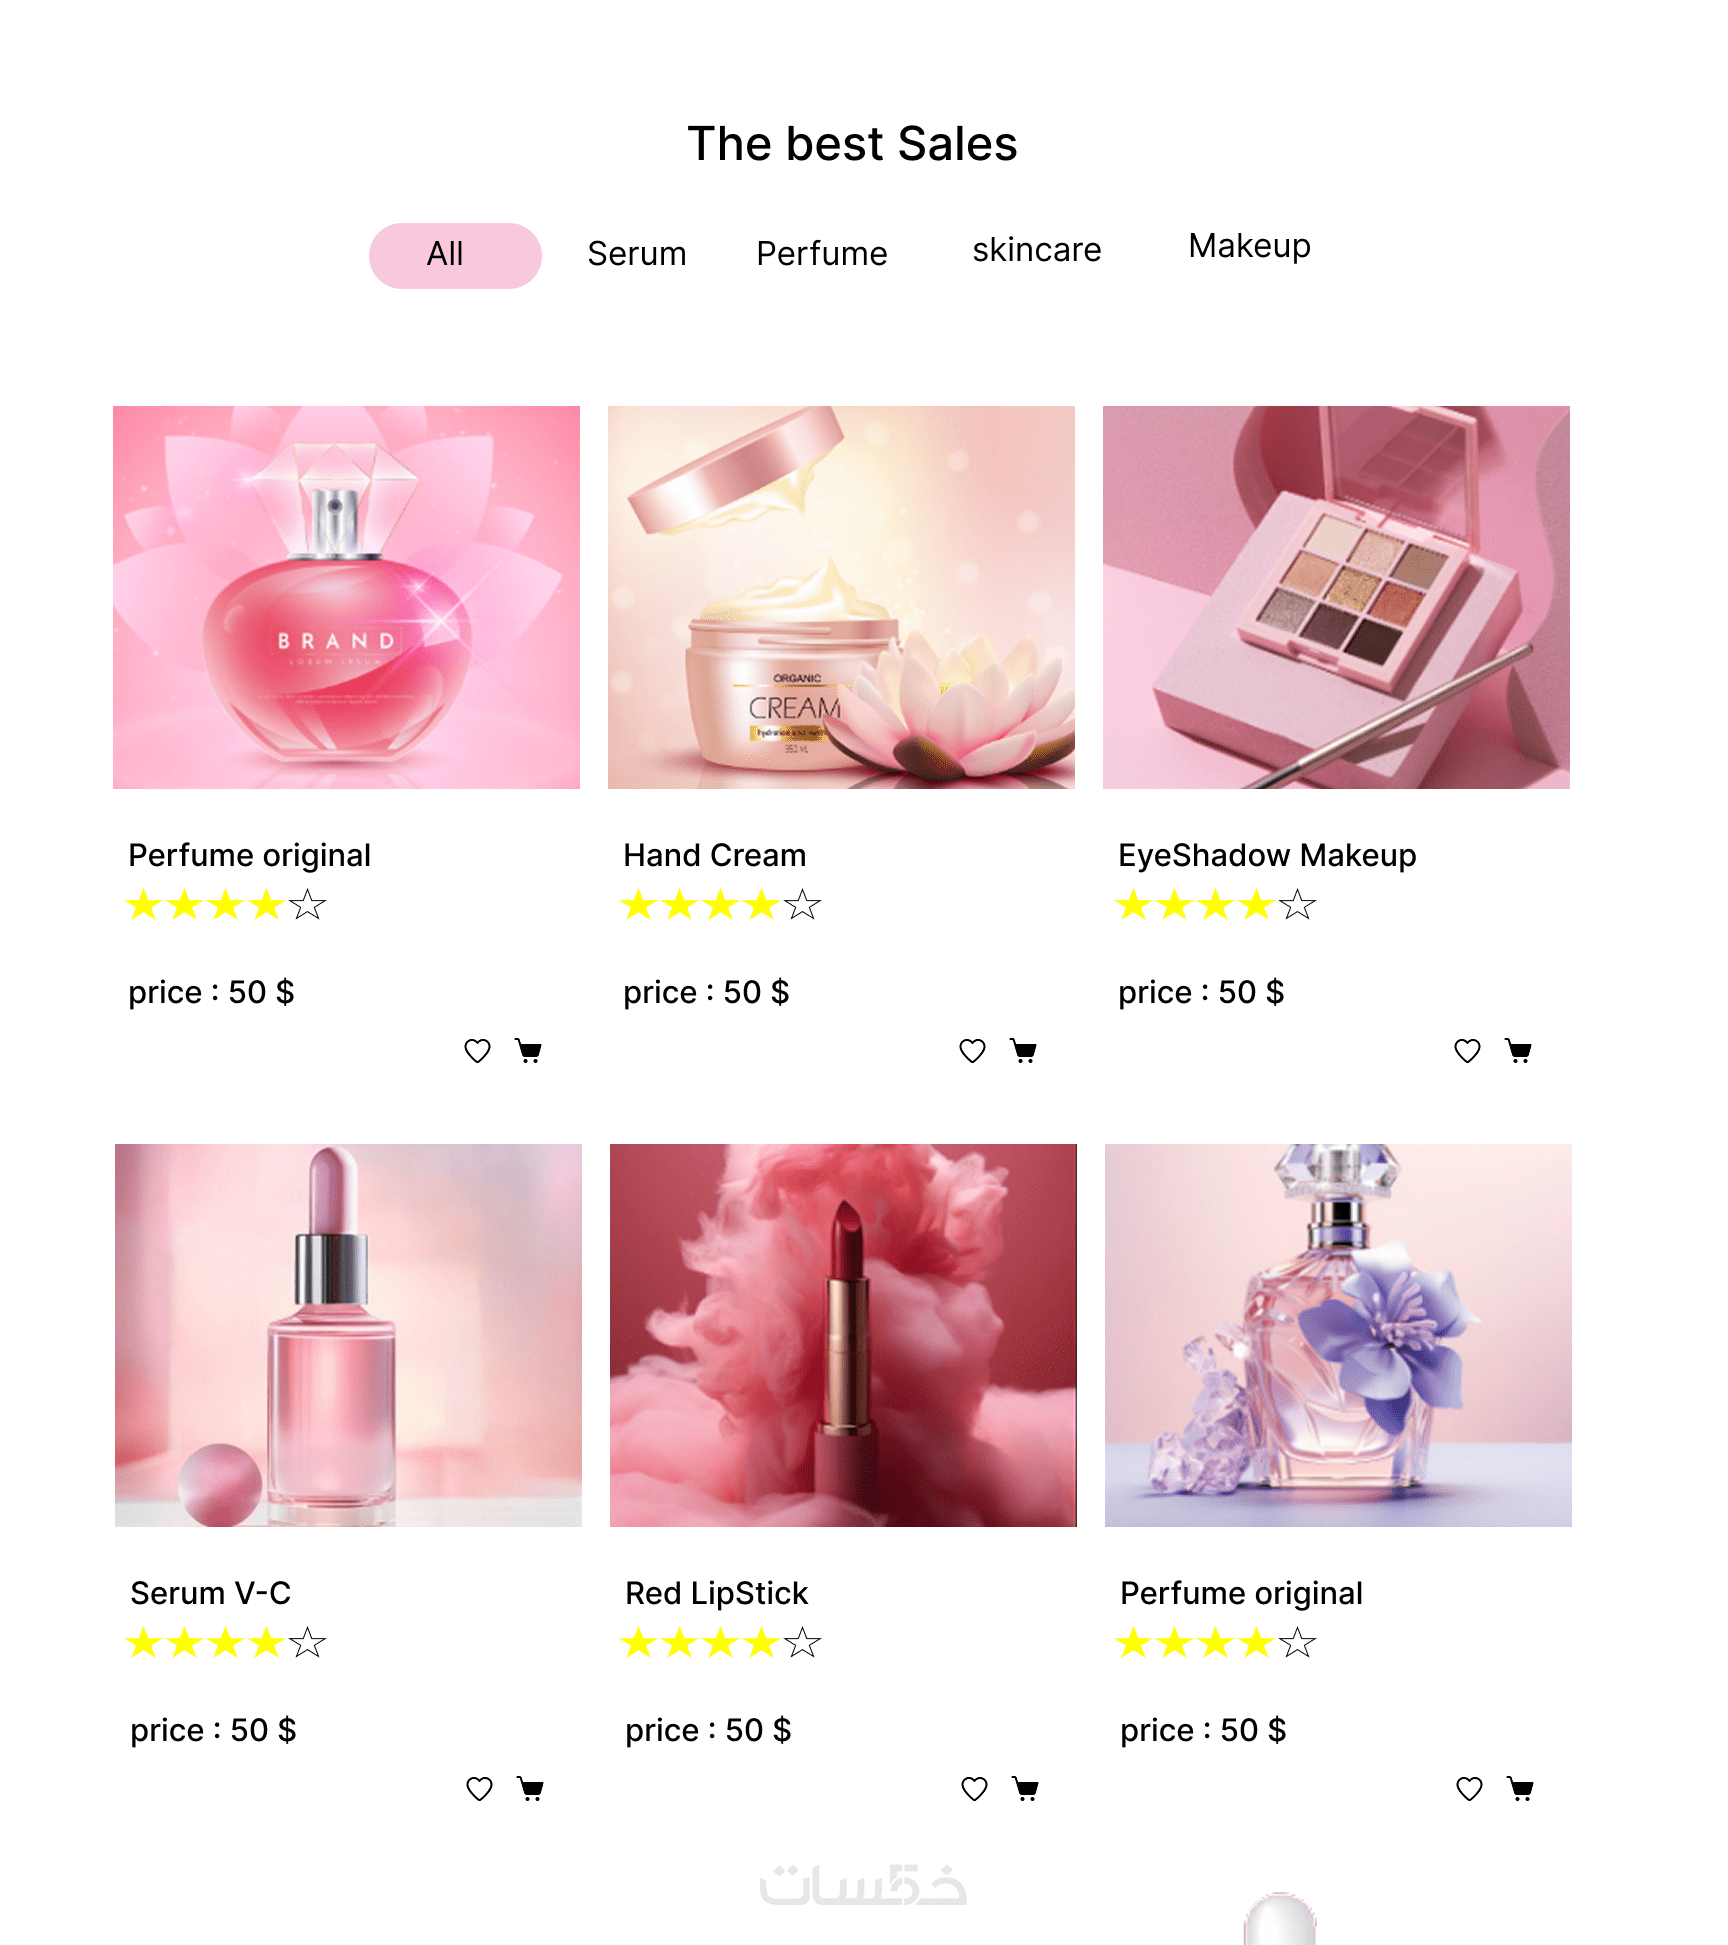Heart the Hand Cream product
This screenshot has height=1945, width=1728.
tap(972, 1051)
